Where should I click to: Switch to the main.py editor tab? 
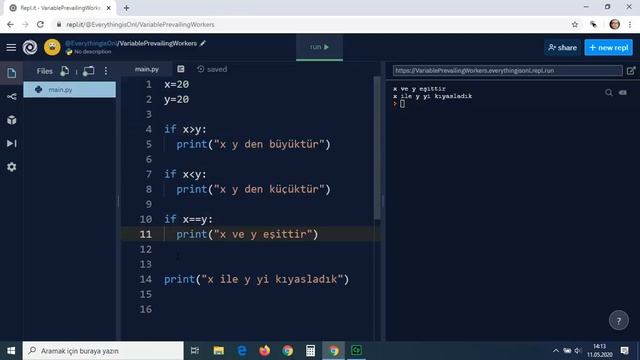(x=147, y=69)
